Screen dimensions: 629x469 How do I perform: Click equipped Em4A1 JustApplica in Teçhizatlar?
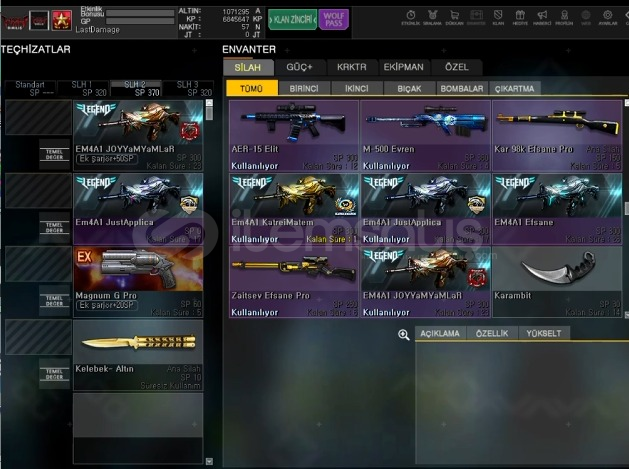coord(138,209)
